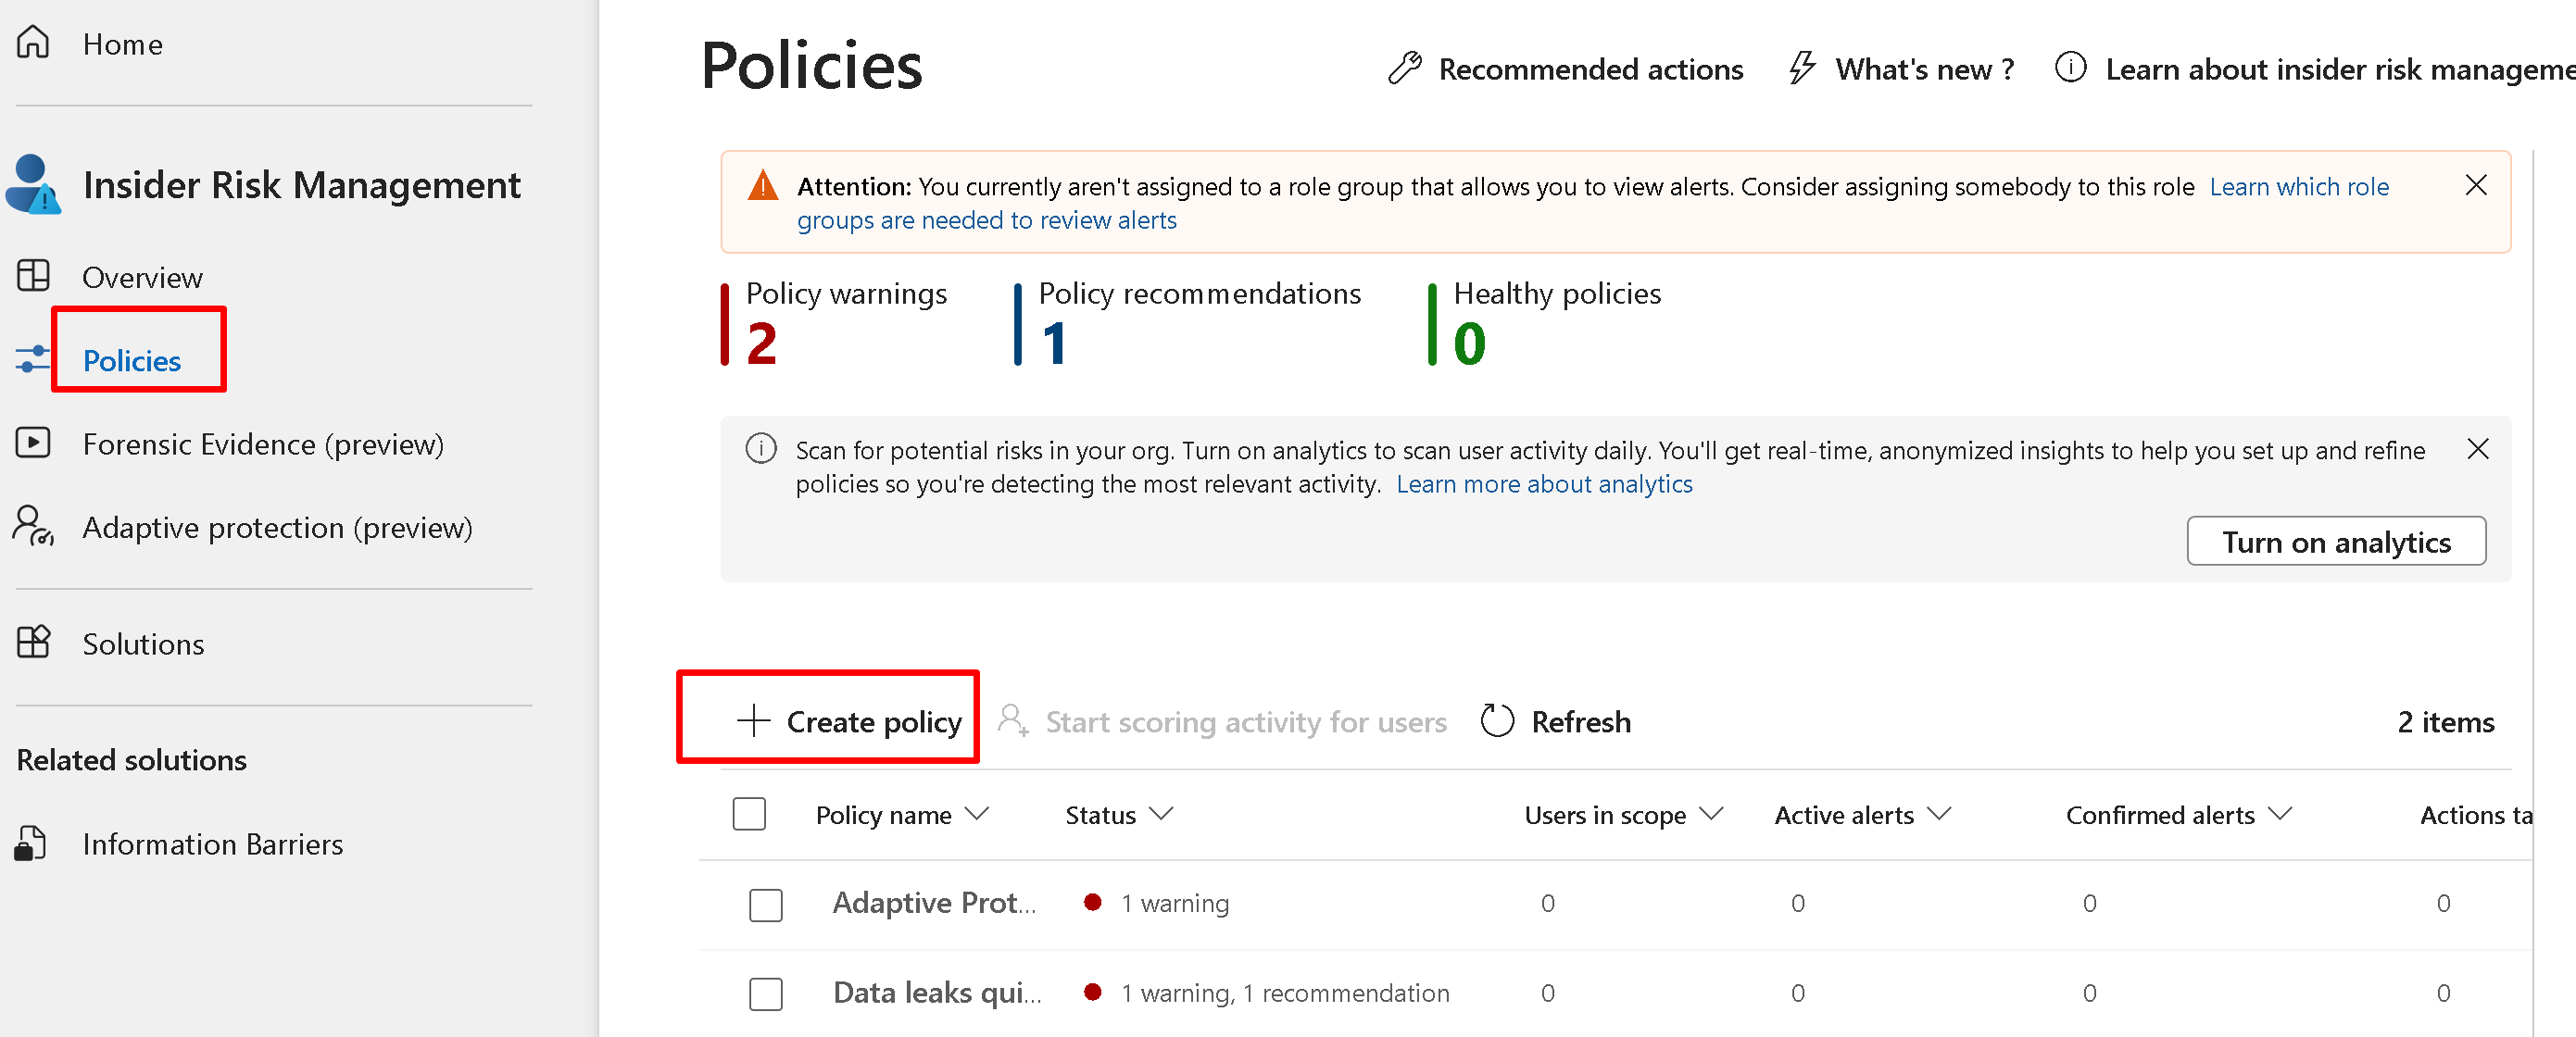
Task: Click the Adaptive protection user icon
Action: coord(33,525)
